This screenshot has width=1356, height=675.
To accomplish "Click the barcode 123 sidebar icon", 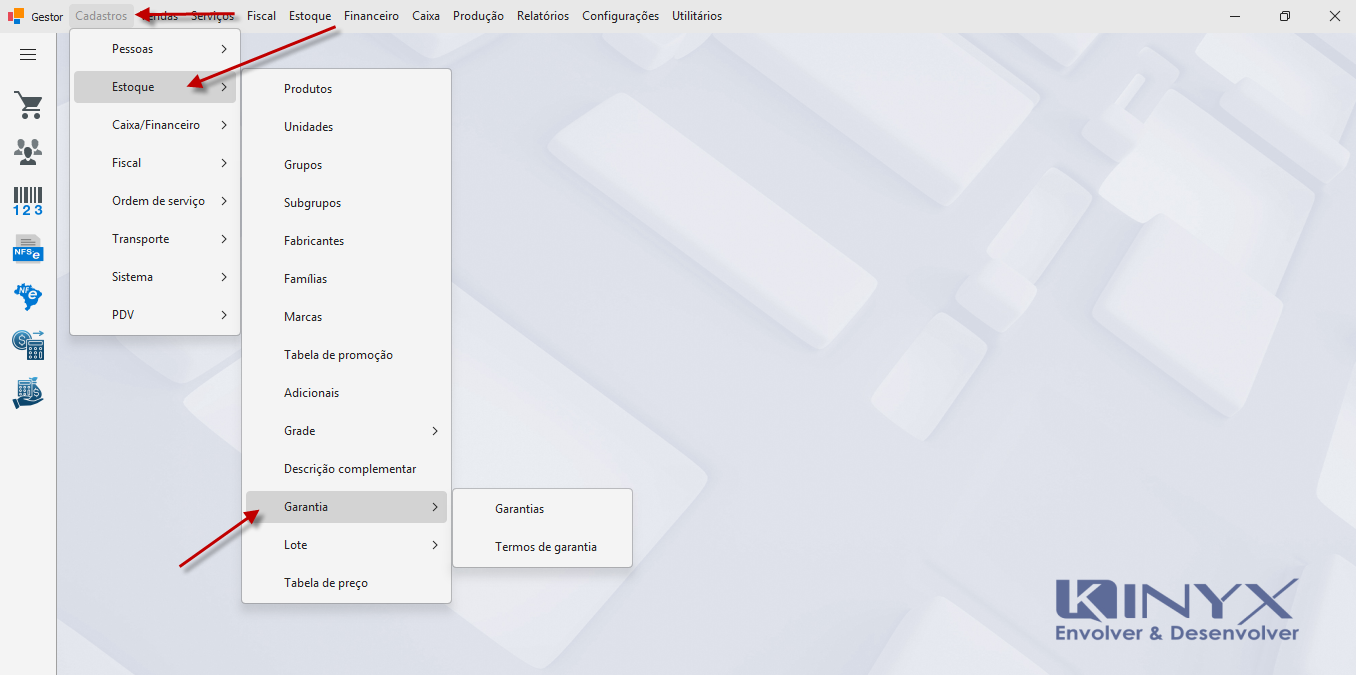I will [x=28, y=201].
